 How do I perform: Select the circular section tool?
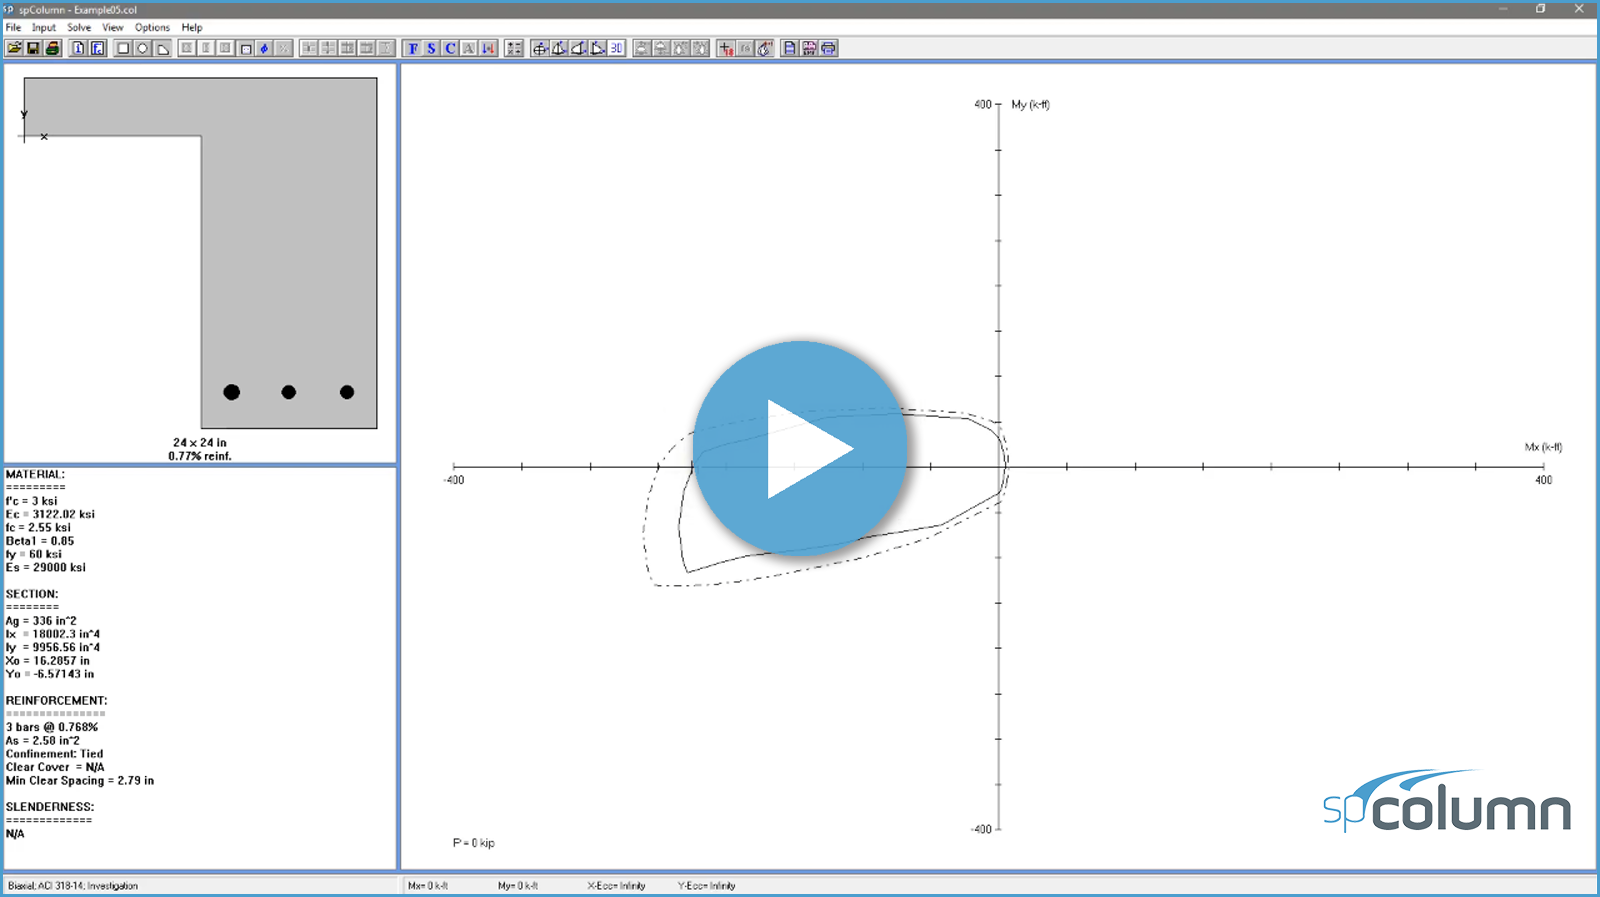[x=143, y=48]
